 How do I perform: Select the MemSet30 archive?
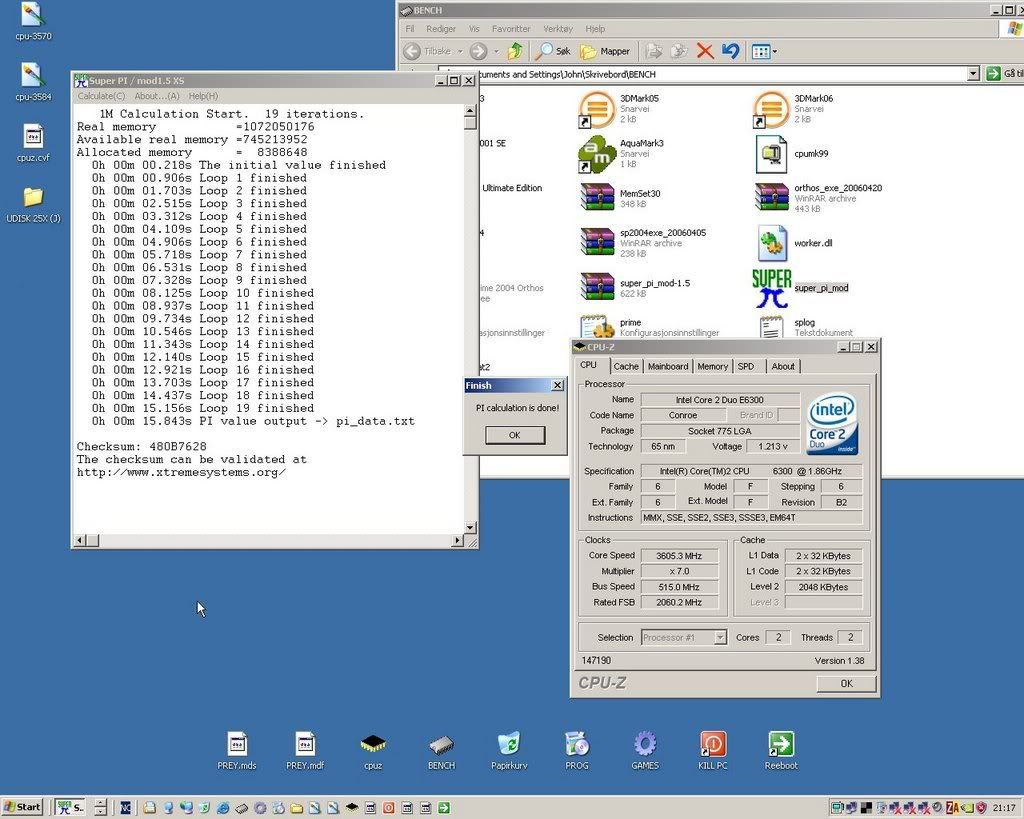click(597, 198)
